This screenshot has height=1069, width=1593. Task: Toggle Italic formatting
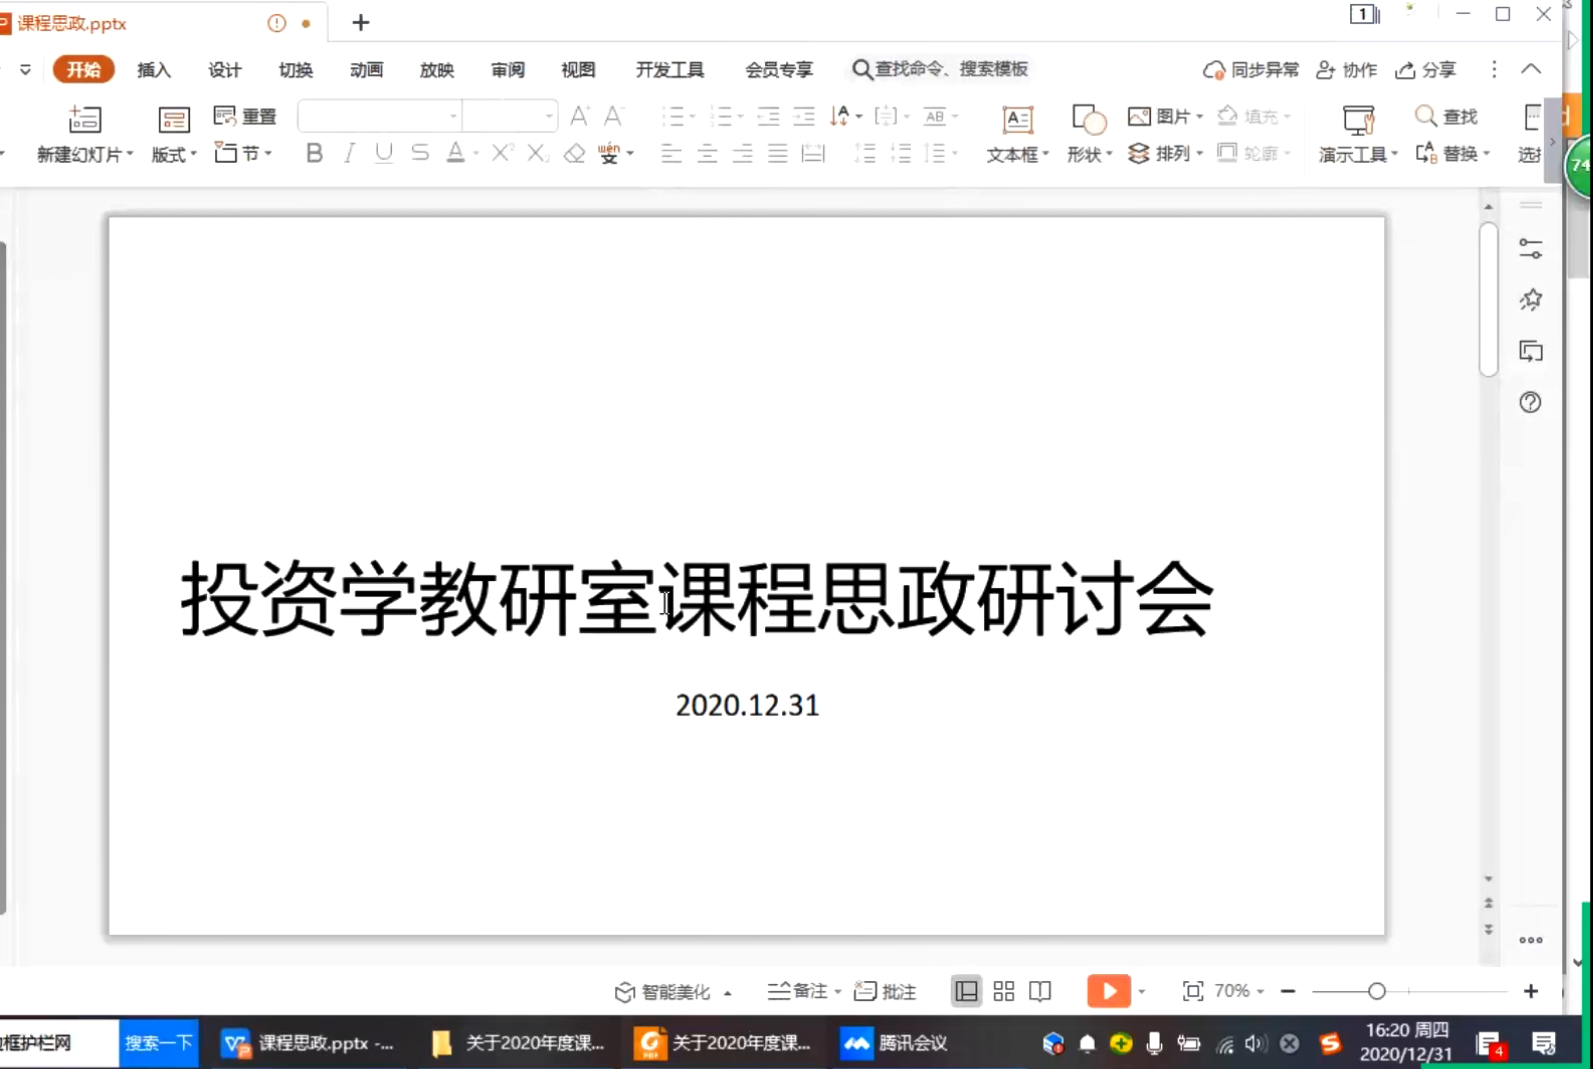(349, 153)
